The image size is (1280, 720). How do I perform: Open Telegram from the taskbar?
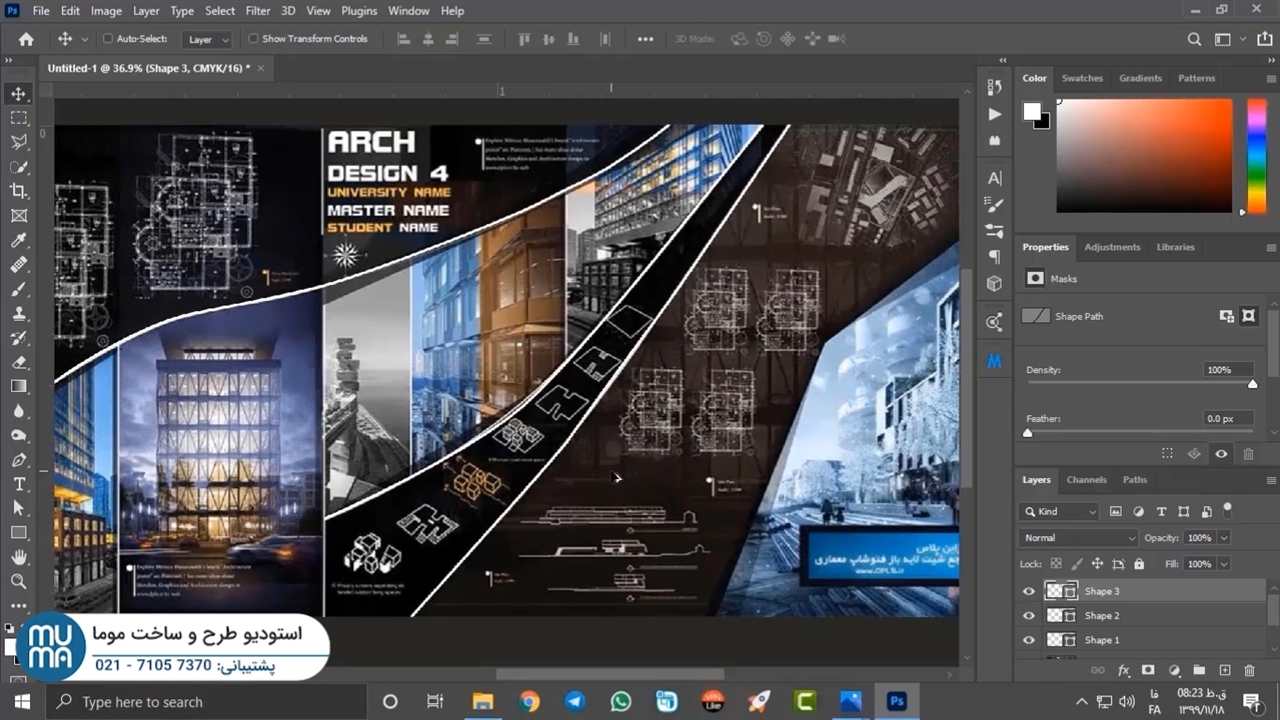click(x=575, y=701)
